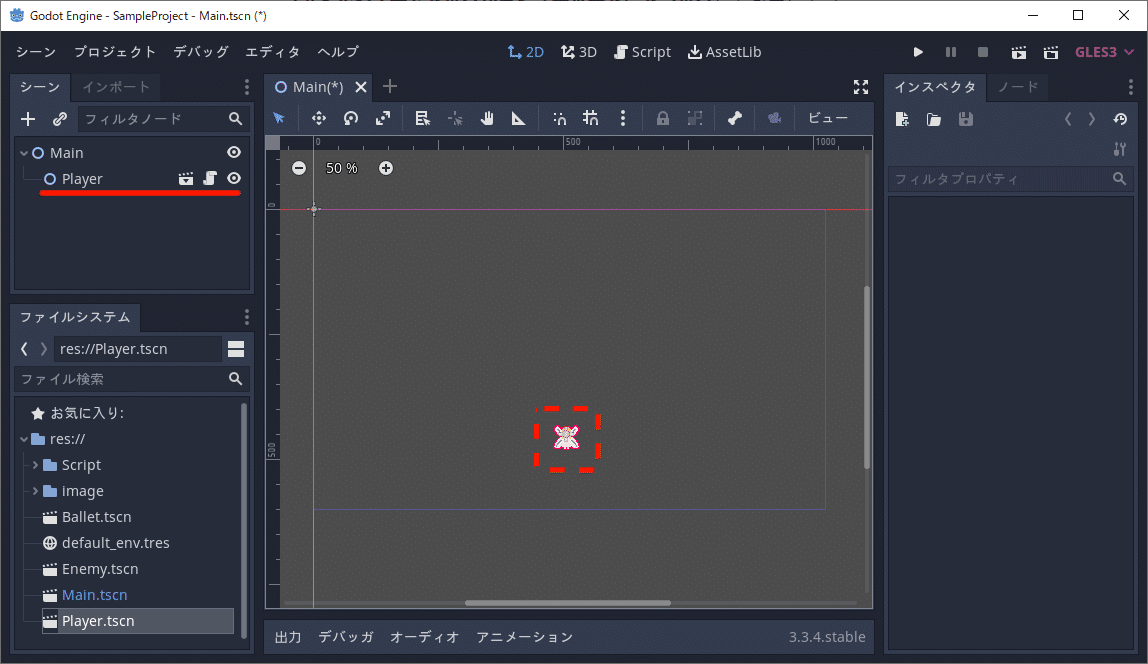
Task: Instance a child scene with link icon
Action: (60, 119)
